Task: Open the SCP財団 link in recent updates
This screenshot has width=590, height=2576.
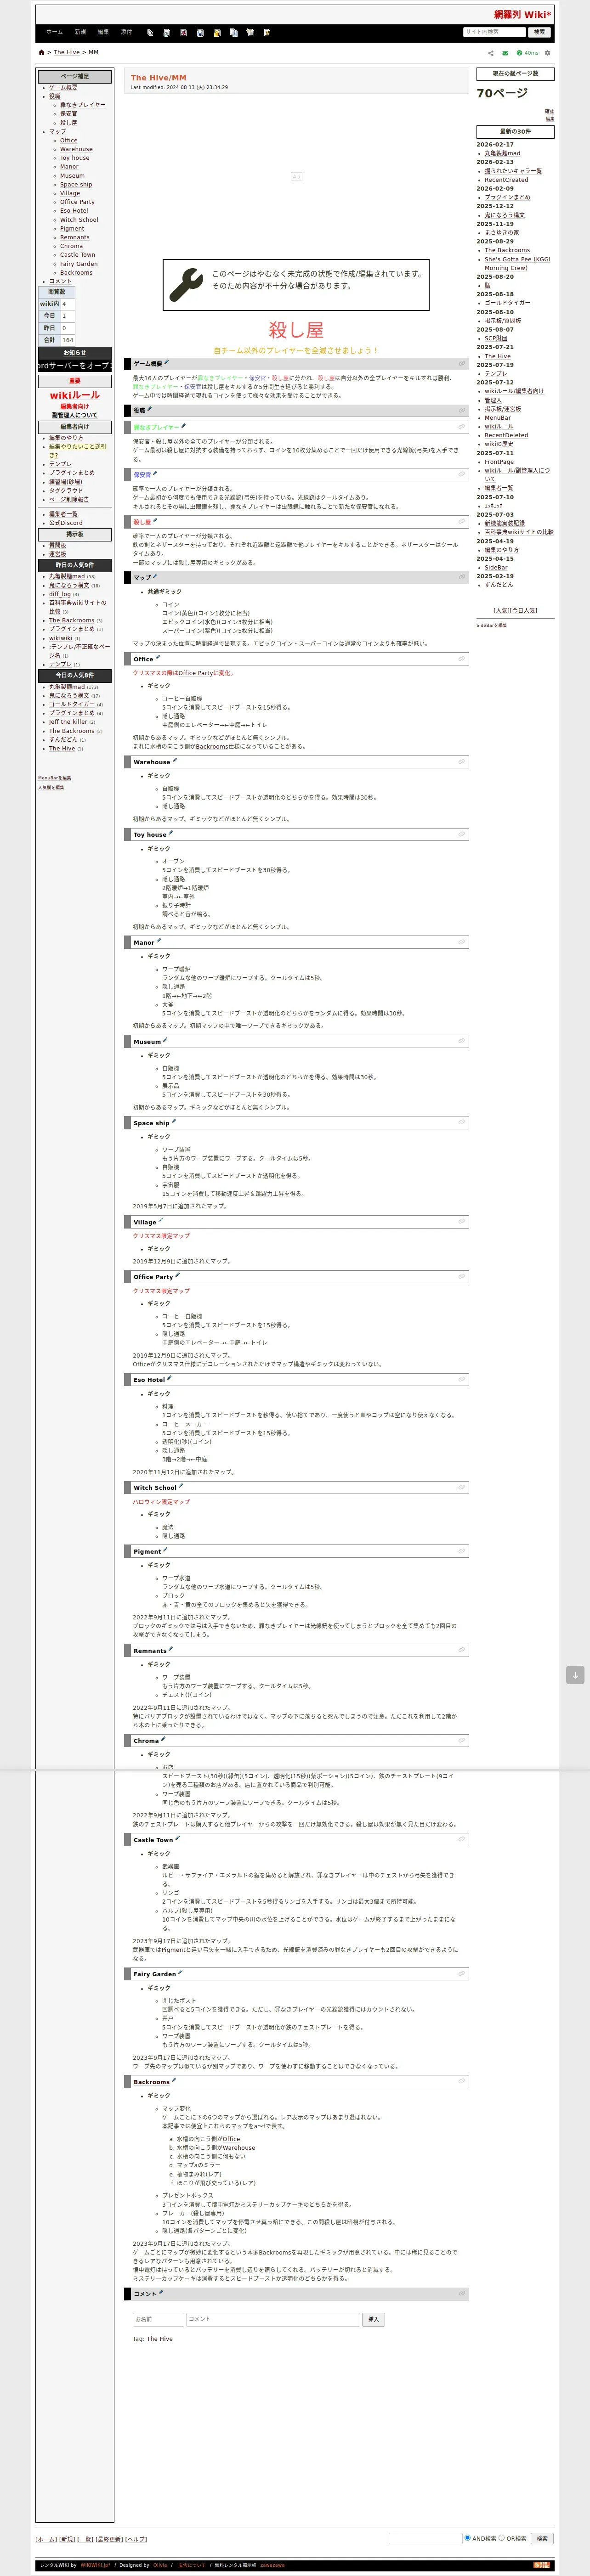Action: (496, 339)
